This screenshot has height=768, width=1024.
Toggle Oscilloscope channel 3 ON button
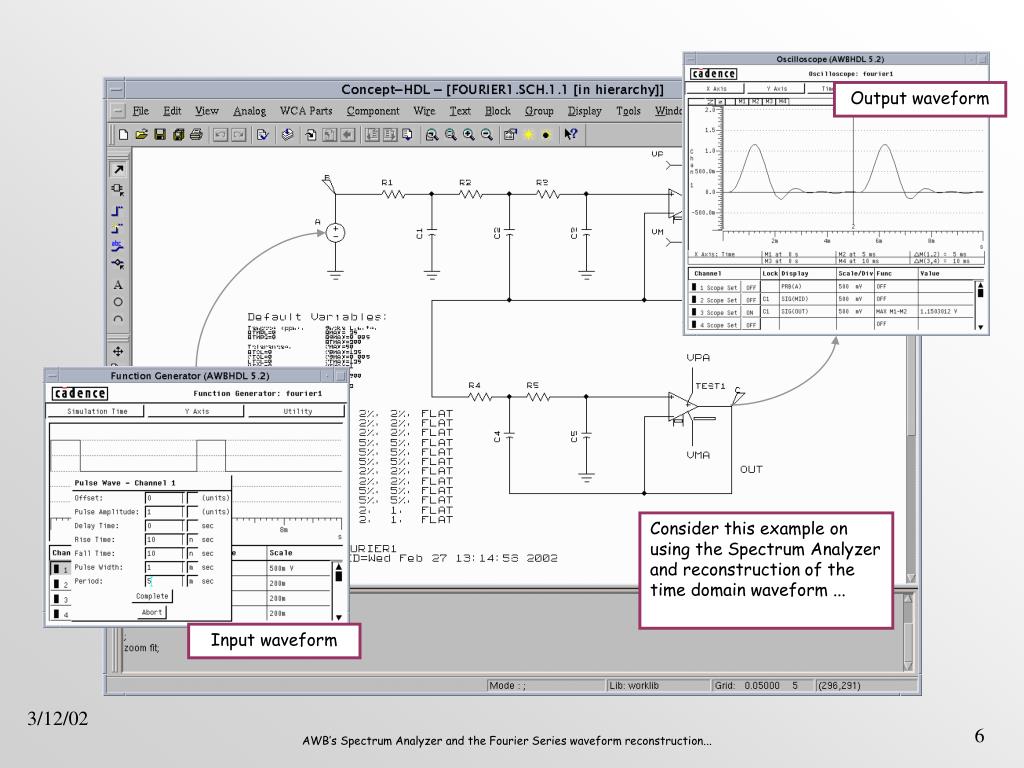[x=751, y=312]
